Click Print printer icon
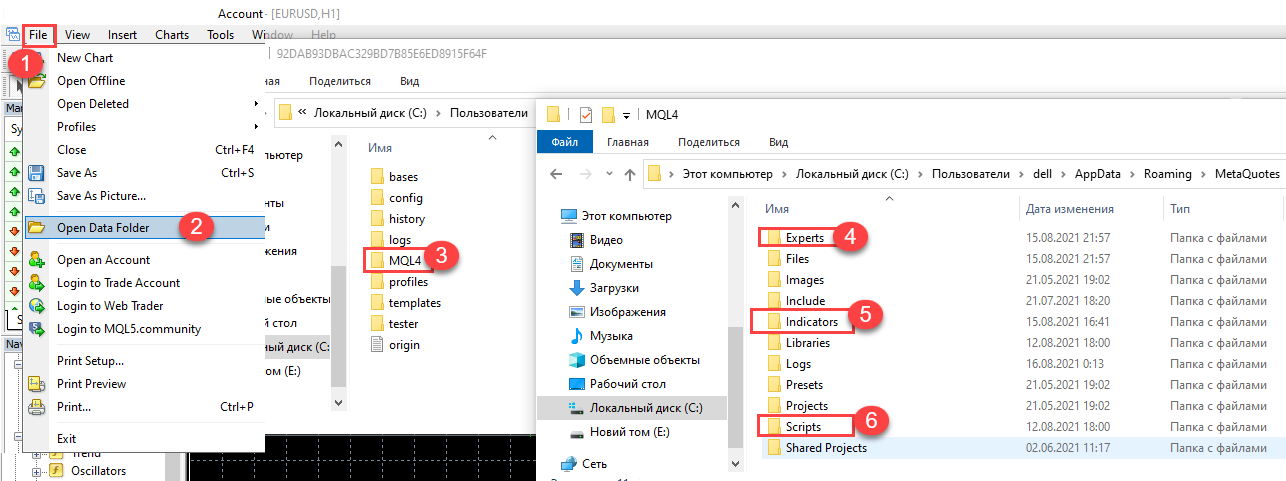This screenshot has height=481, width=1286. (x=37, y=407)
